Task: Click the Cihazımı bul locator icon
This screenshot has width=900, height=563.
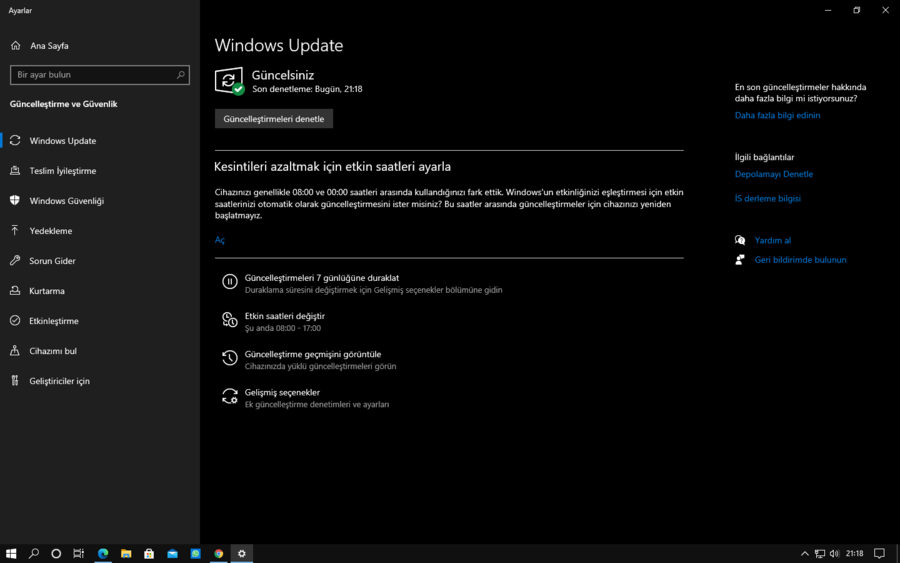Action: pyautogui.click(x=15, y=351)
